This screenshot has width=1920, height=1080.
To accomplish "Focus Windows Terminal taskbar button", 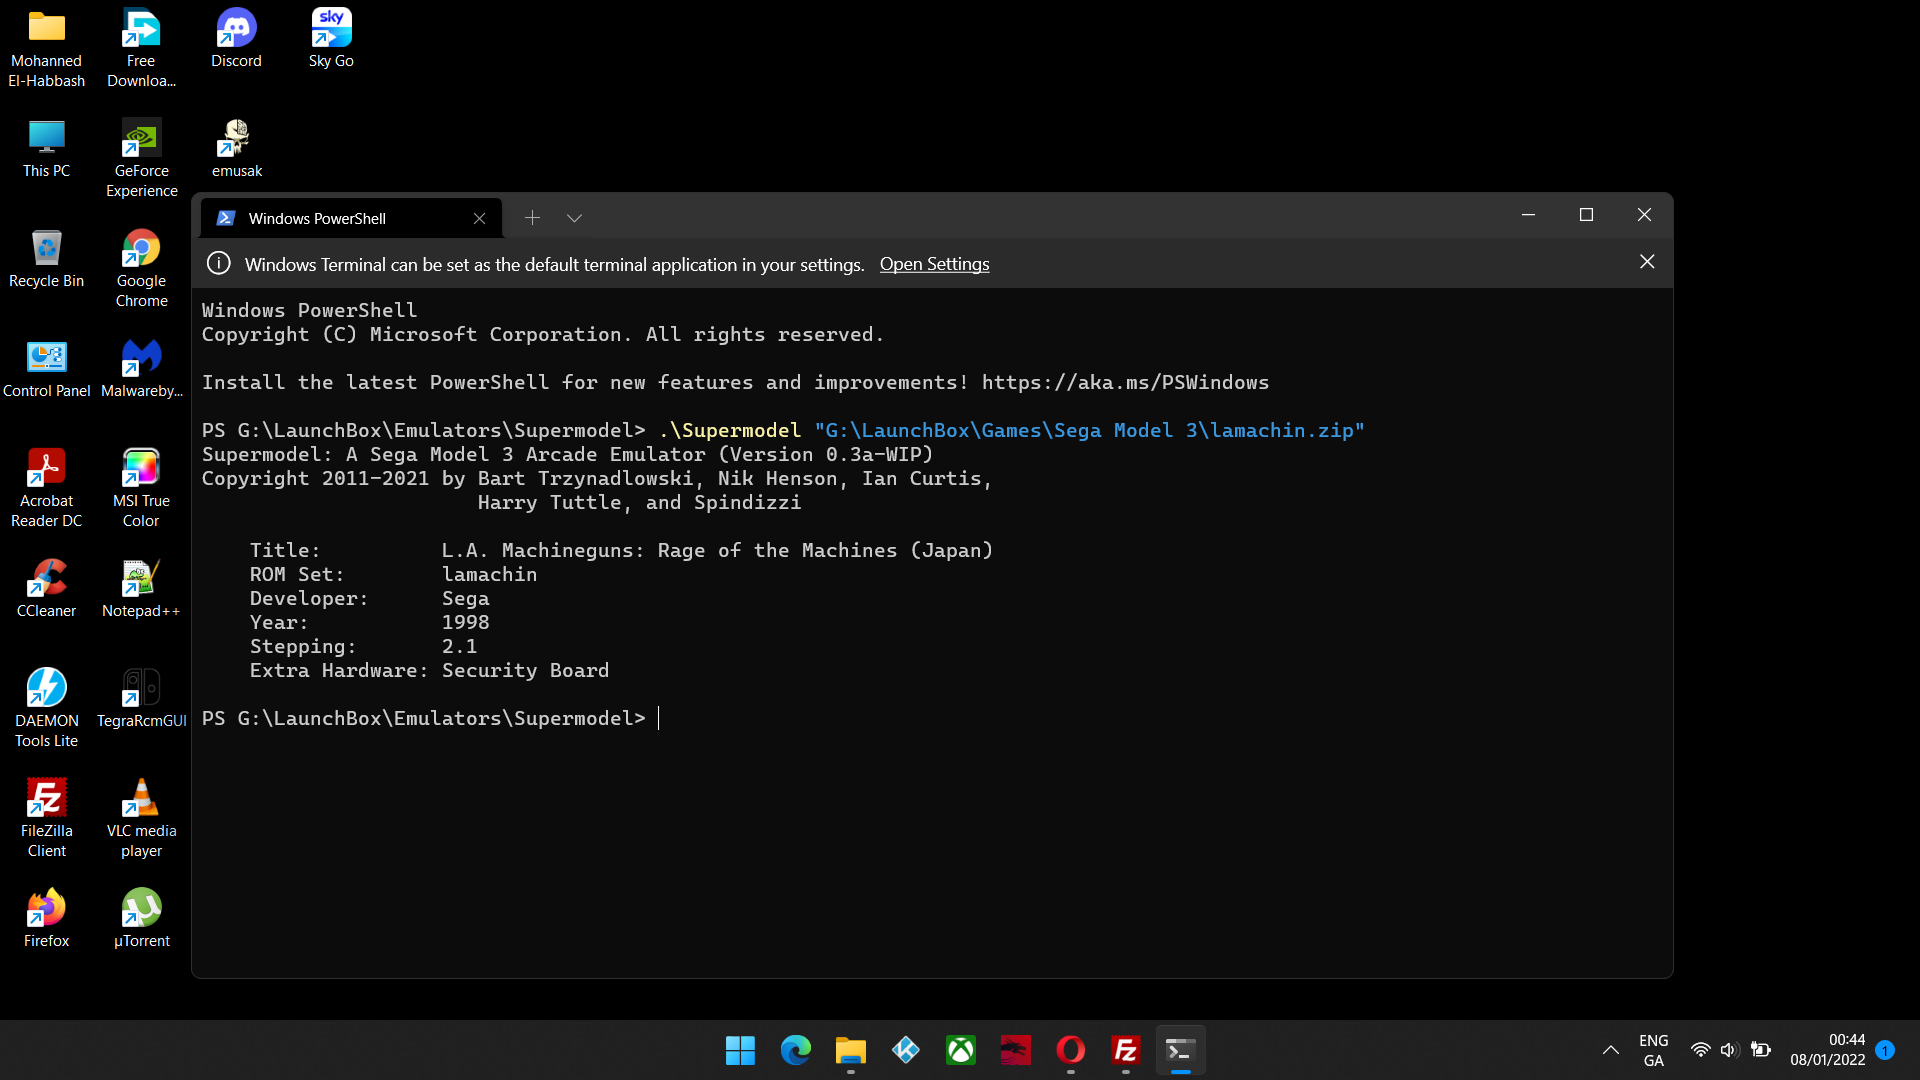I will click(1181, 1050).
